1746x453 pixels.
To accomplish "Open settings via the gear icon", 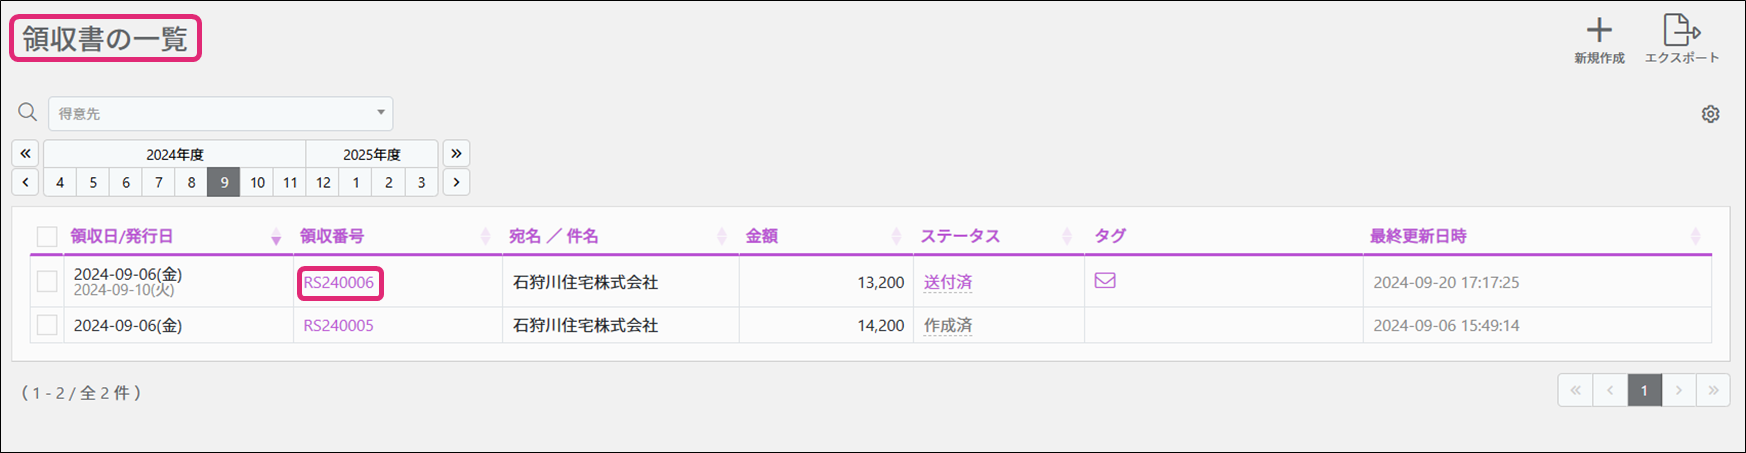I will pos(1710,114).
